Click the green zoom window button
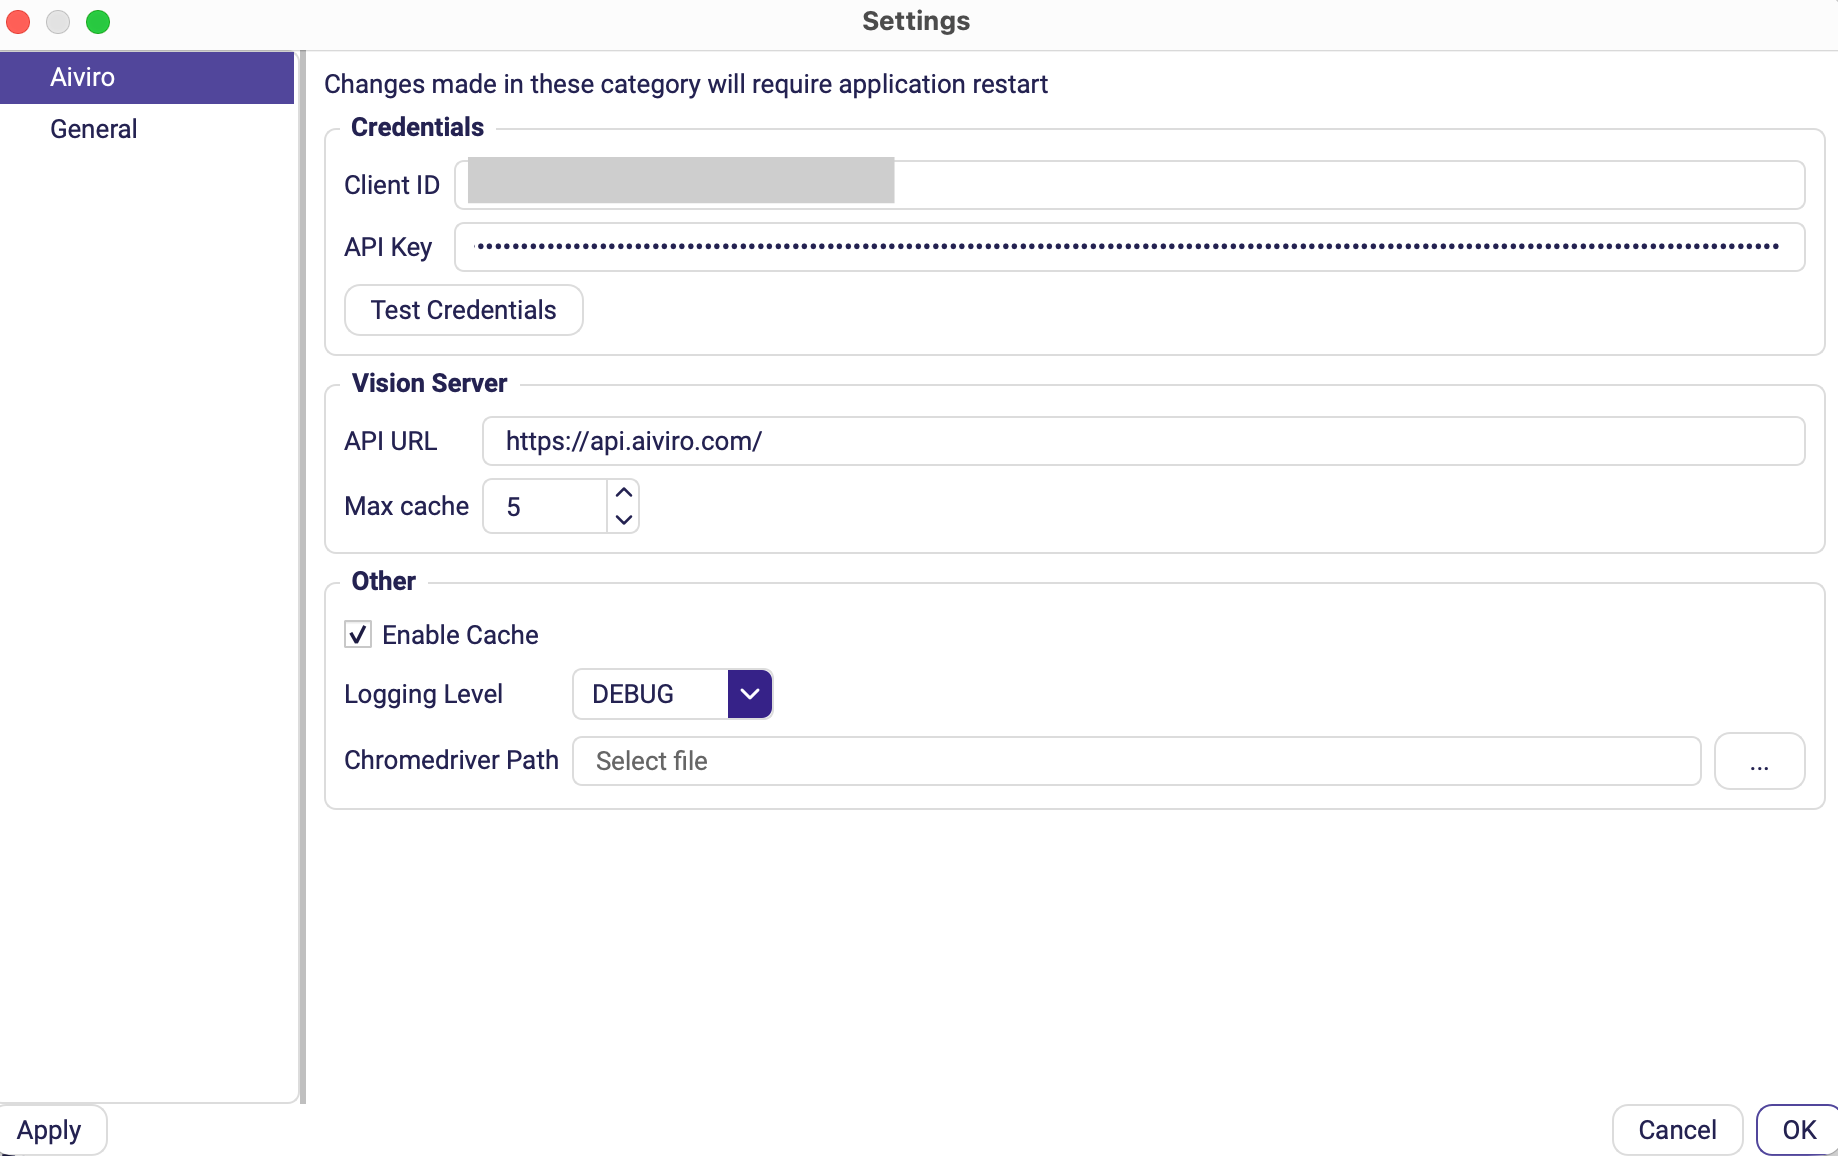Image resolution: width=1838 pixels, height=1156 pixels. (98, 21)
